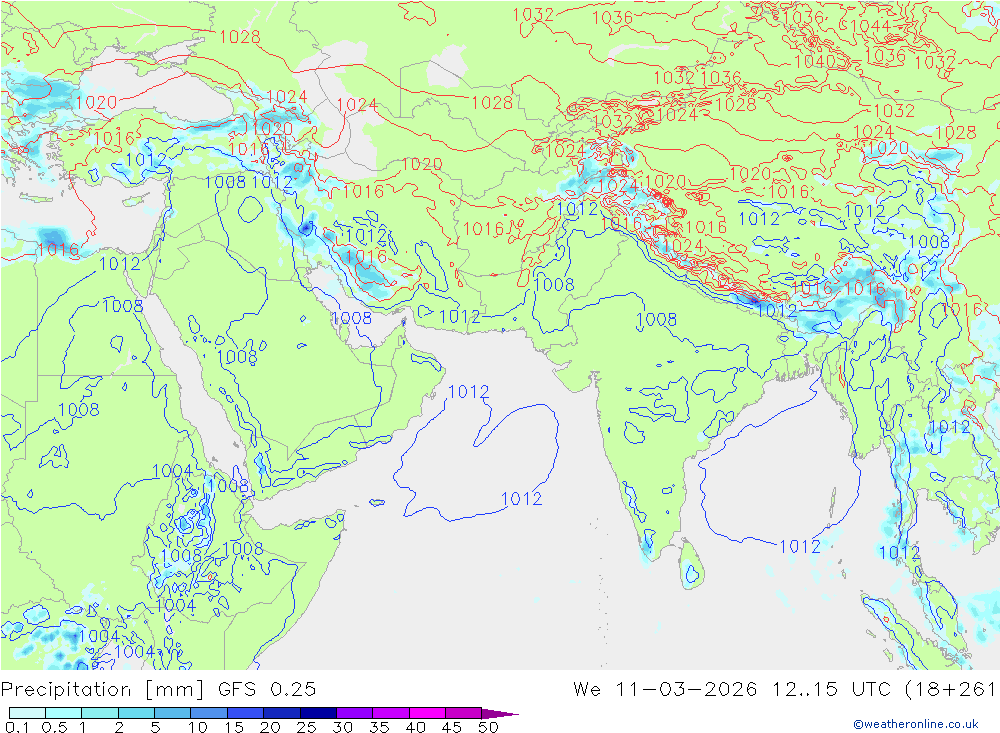Click the arrow tip above 50 mm on the legend
The width and height of the screenshot is (1000, 733).
click(x=500, y=714)
